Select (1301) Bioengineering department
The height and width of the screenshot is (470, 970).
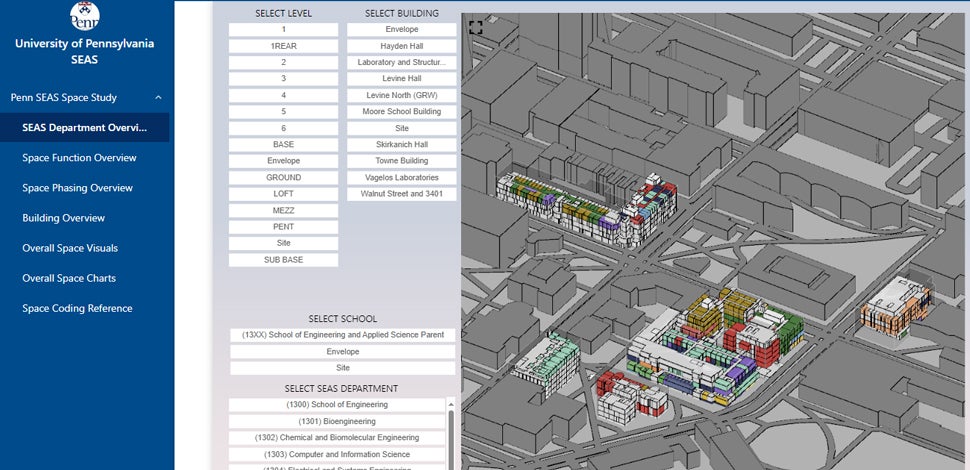click(337, 422)
